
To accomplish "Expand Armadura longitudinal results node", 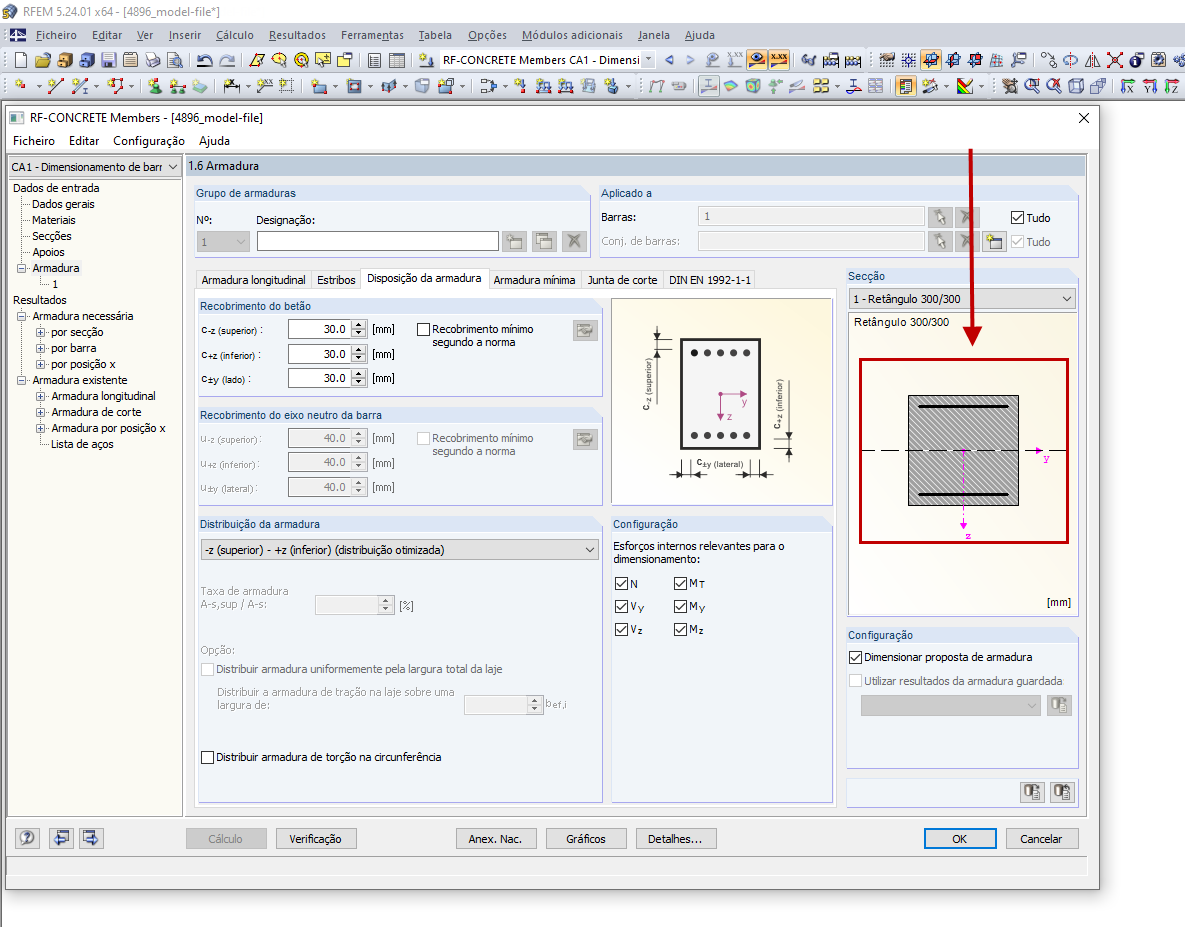I will [41, 396].
